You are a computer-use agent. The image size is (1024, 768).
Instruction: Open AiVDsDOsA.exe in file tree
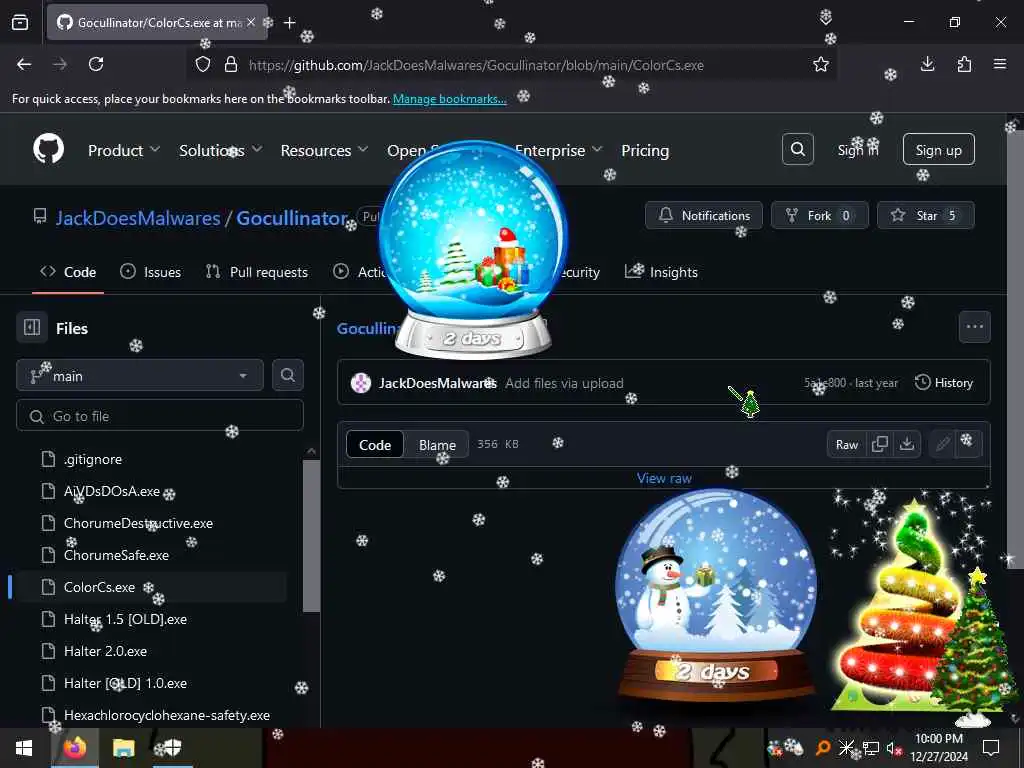[112, 491]
